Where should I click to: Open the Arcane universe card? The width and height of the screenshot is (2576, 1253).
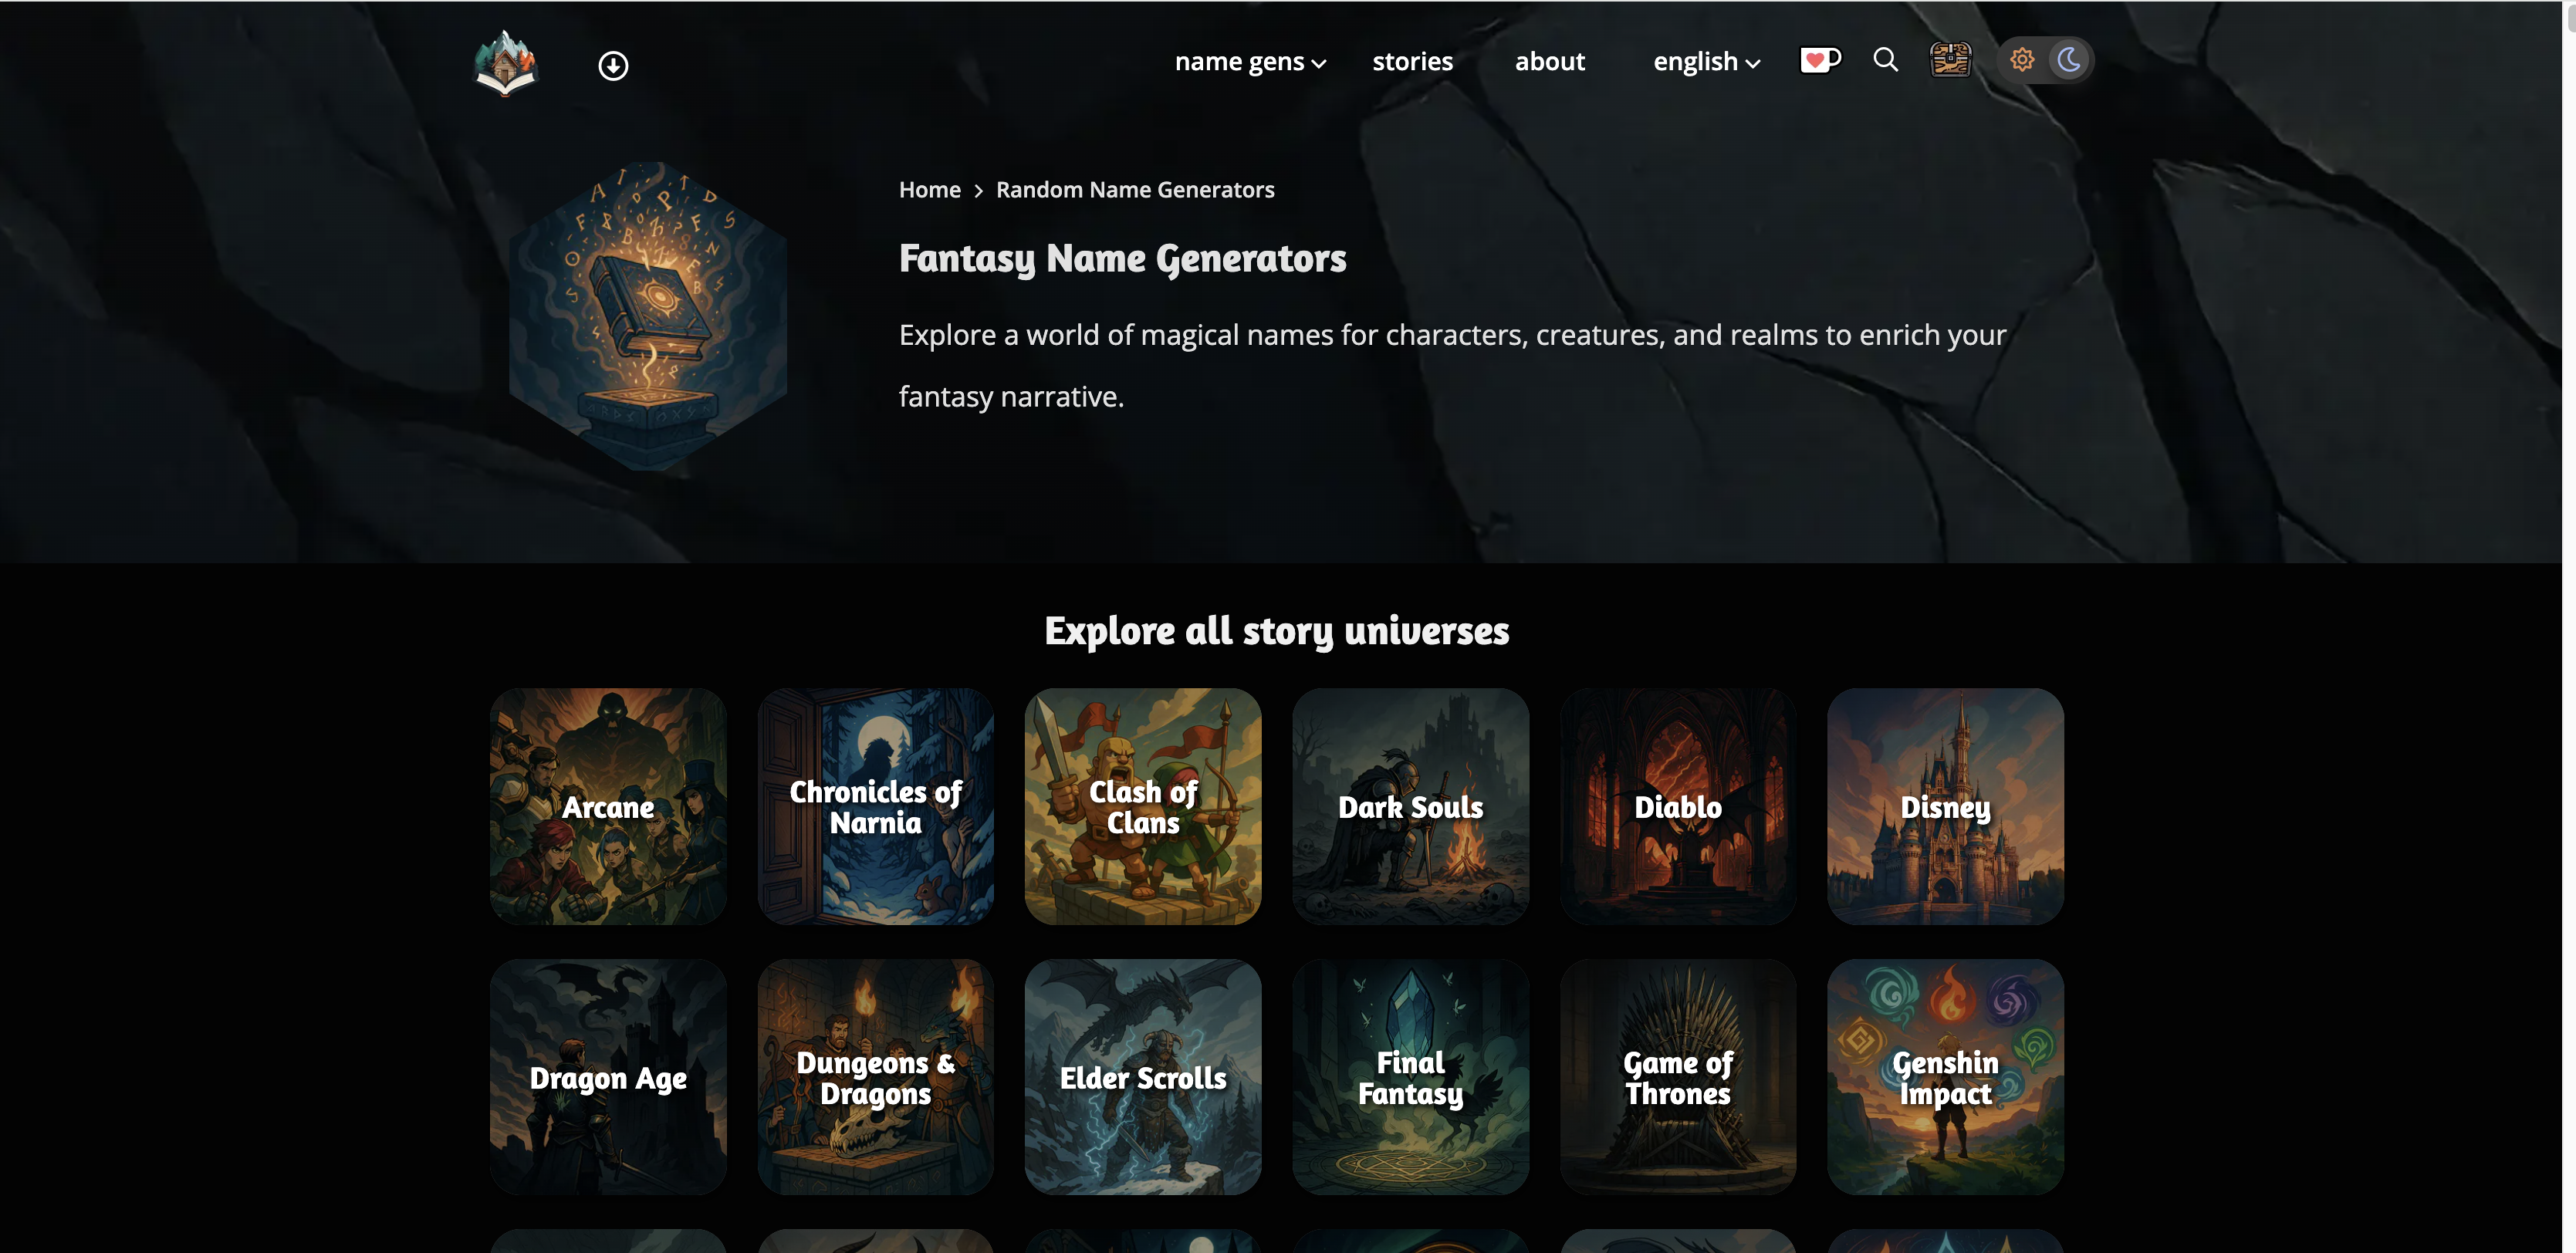pyautogui.click(x=608, y=806)
